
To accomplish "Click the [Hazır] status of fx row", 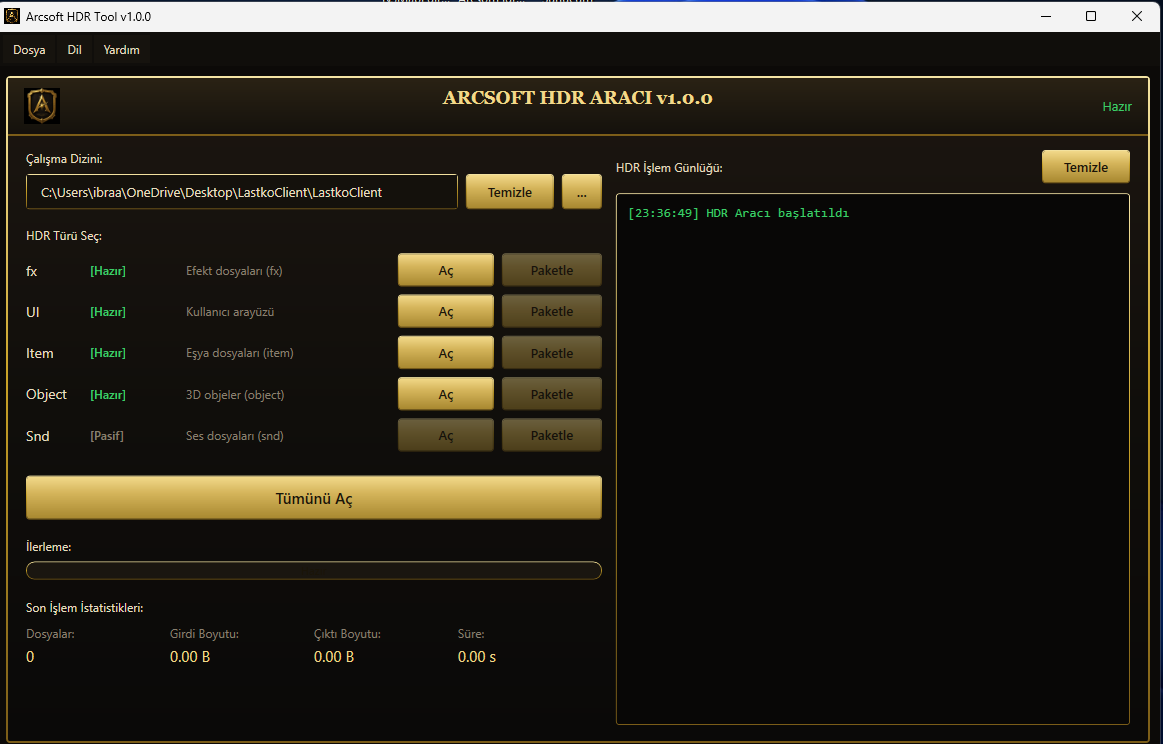I will (108, 271).
